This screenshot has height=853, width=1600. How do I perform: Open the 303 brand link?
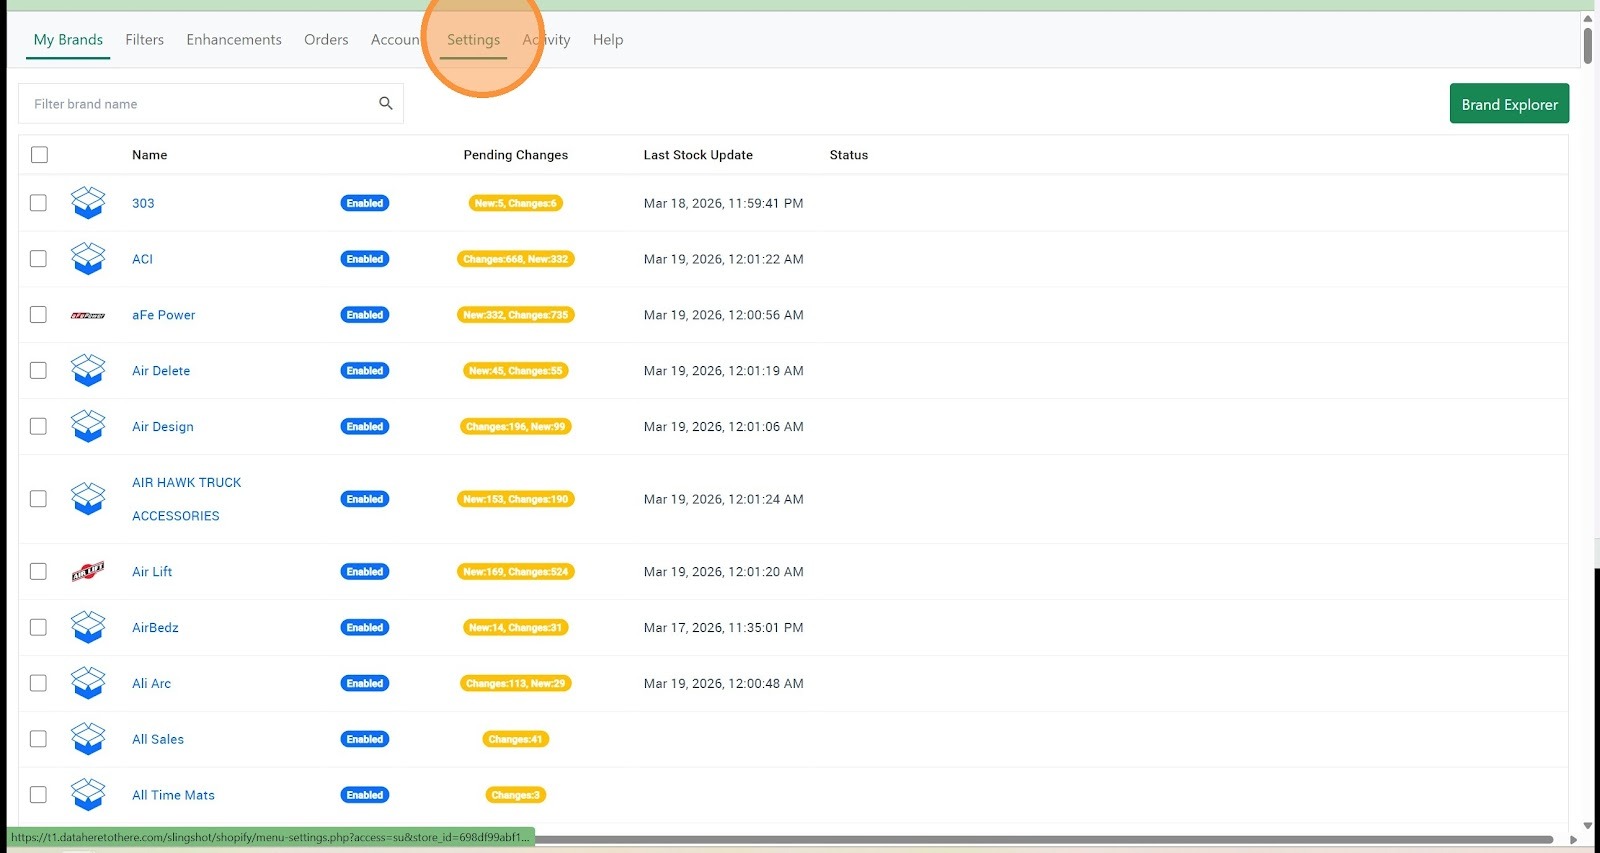[143, 203]
